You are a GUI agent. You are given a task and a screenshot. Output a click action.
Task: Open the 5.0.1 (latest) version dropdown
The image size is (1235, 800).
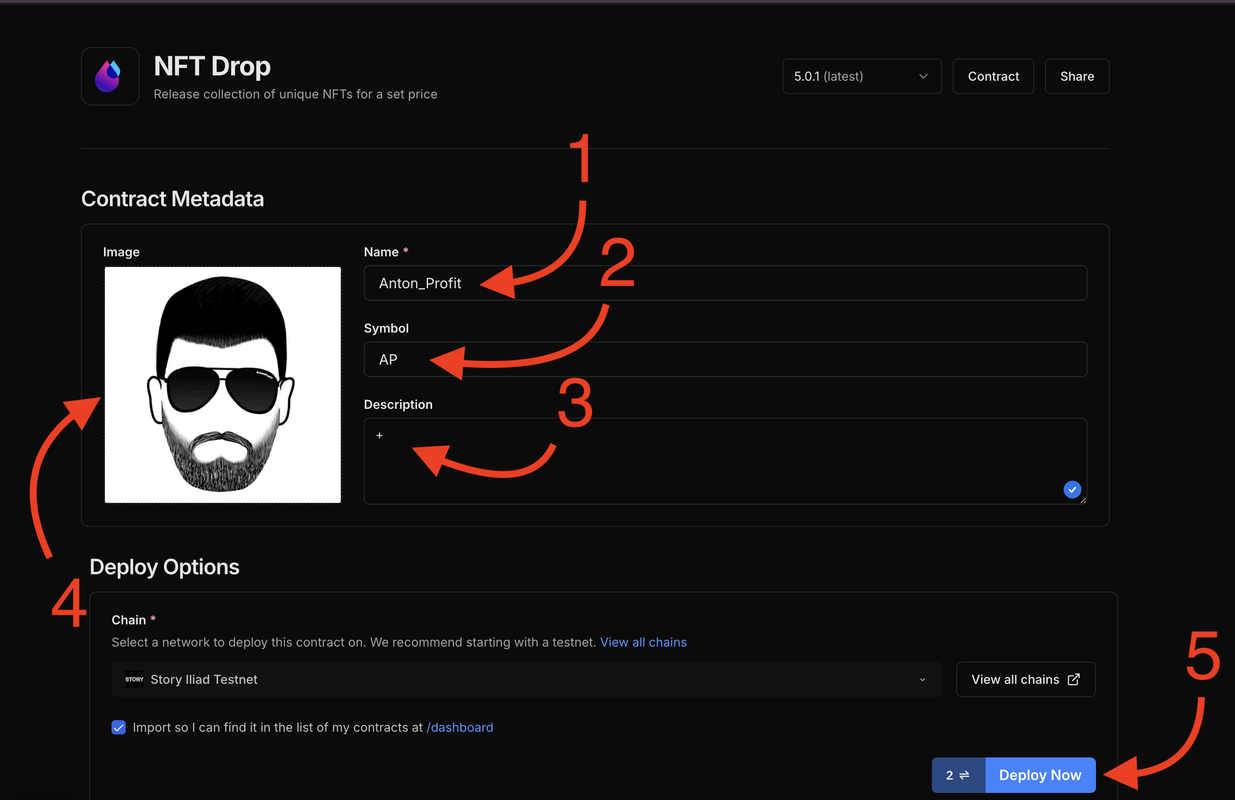pos(861,76)
